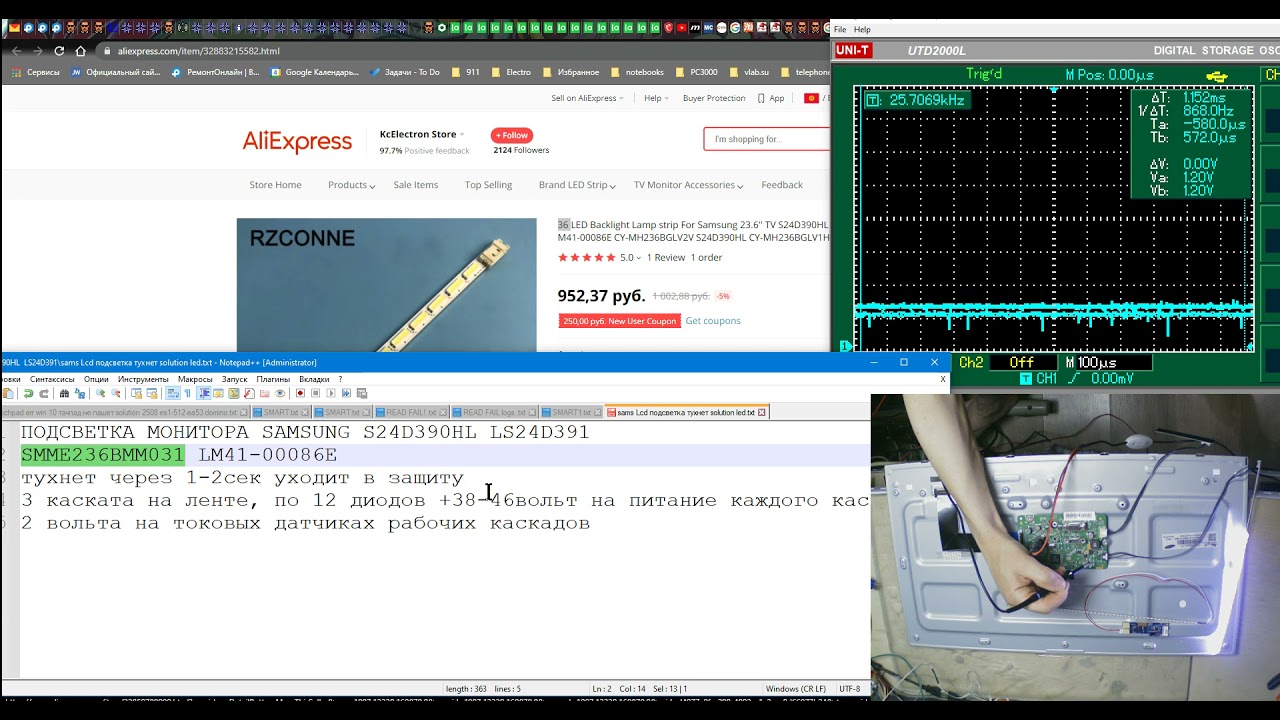Reload the AliExpress page in the browser

[x=59, y=51]
